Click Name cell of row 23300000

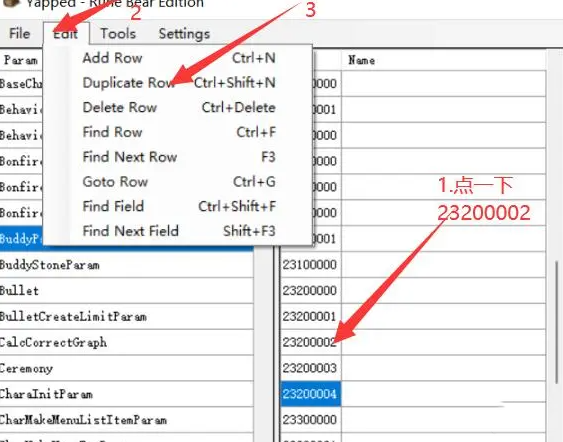click(x=443, y=420)
